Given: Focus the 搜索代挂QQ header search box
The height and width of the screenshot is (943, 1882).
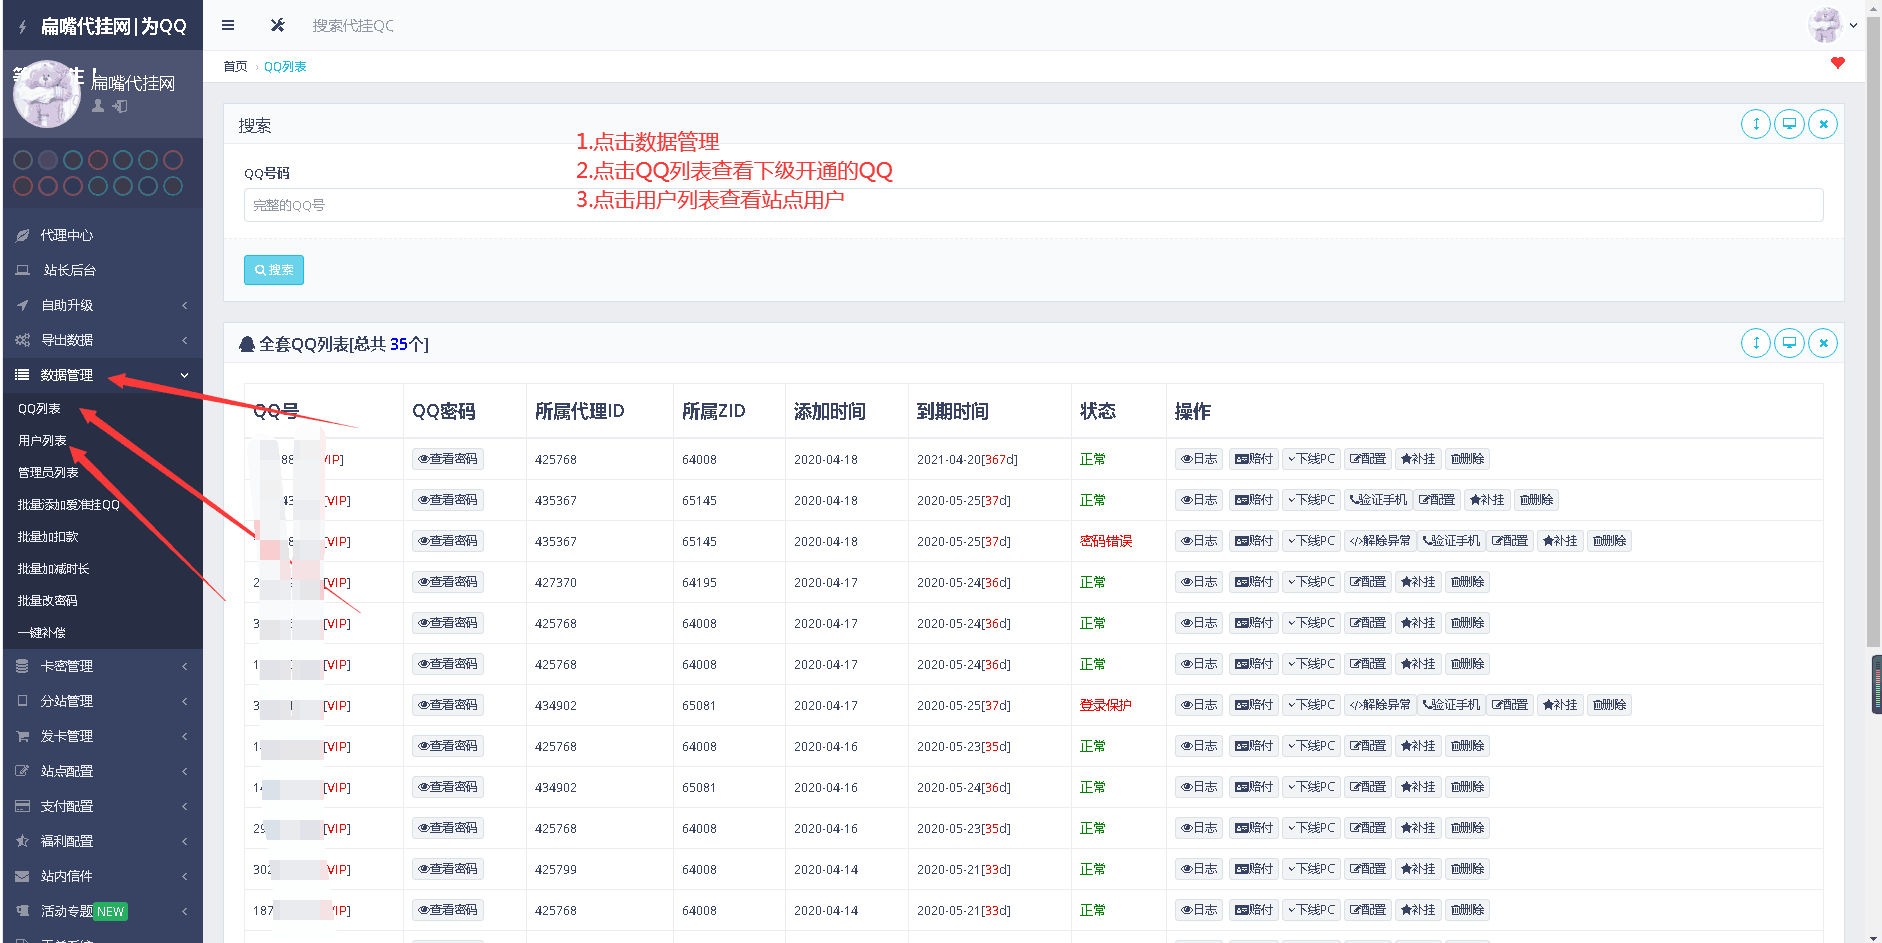Looking at the screenshot, I should point(353,26).
